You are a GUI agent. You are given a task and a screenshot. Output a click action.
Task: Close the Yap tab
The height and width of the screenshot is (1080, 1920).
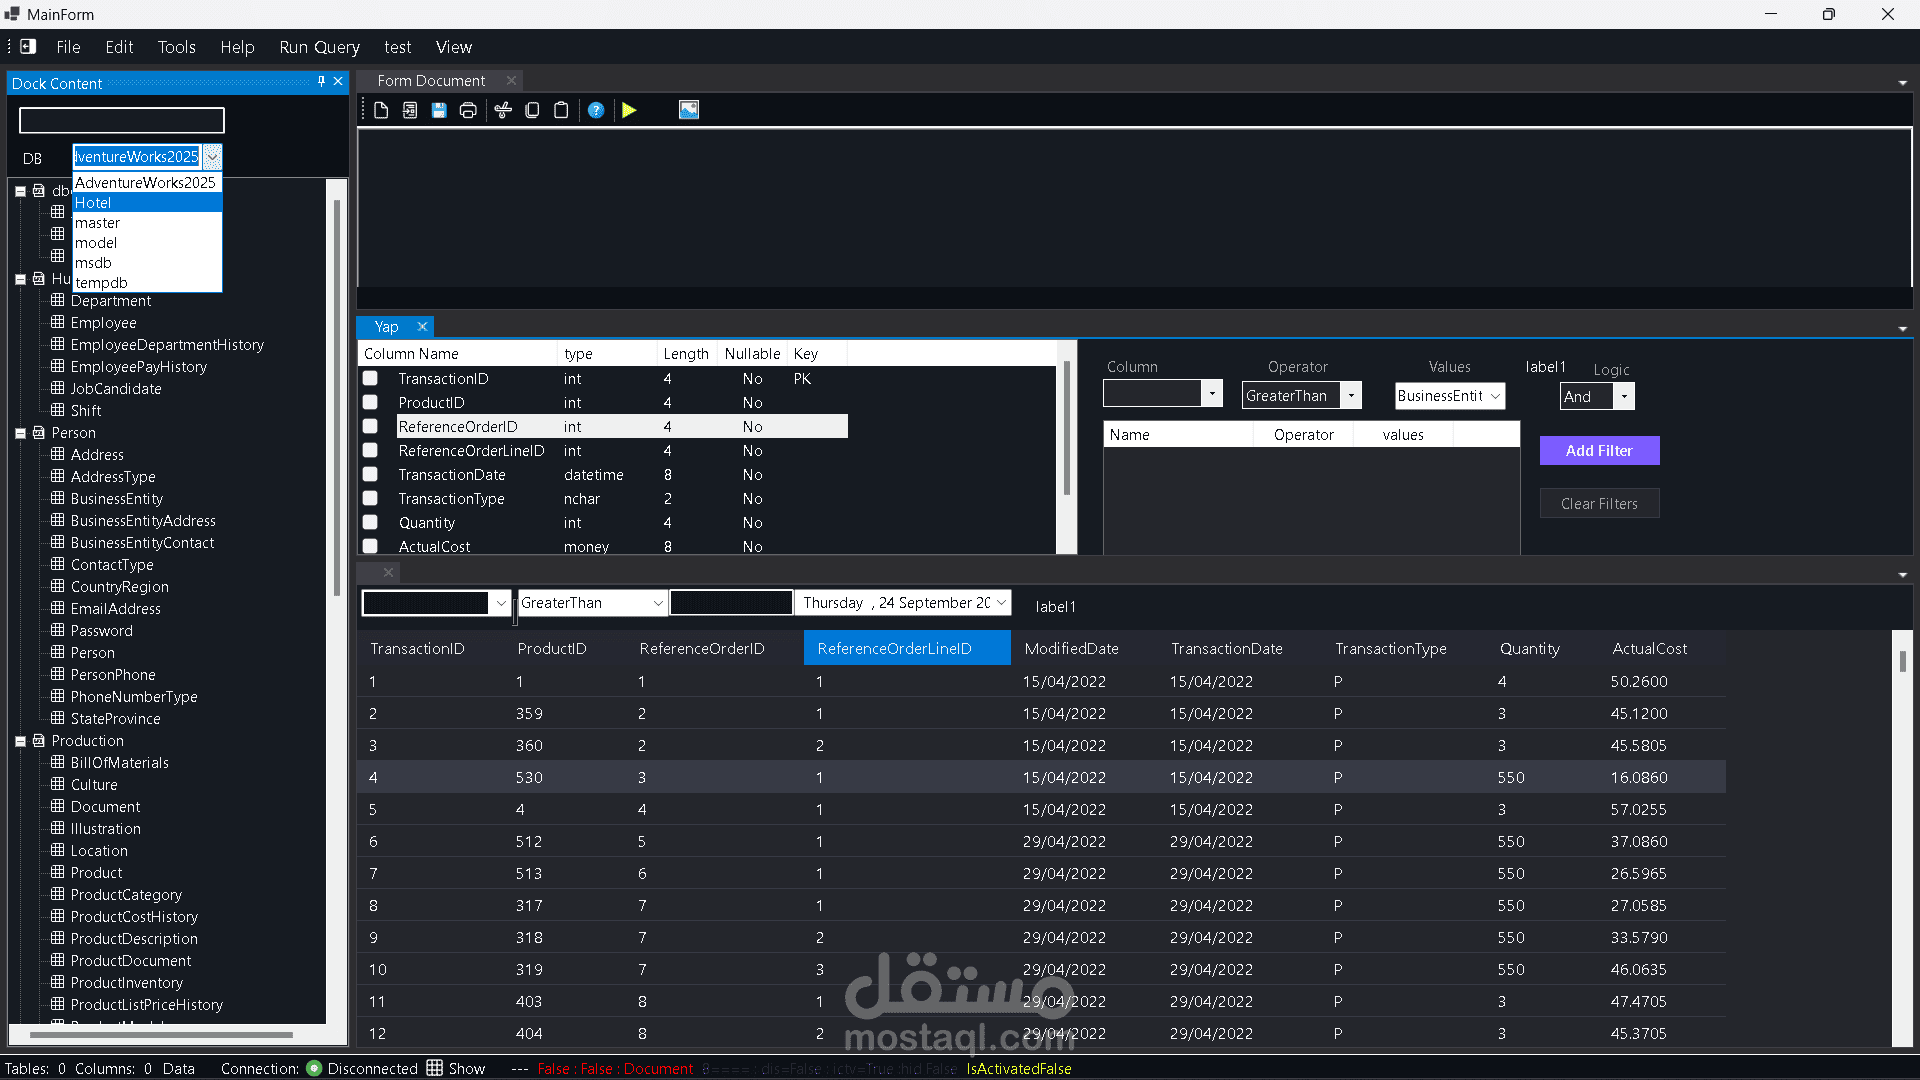pyautogui.click(x=422, y=327)
